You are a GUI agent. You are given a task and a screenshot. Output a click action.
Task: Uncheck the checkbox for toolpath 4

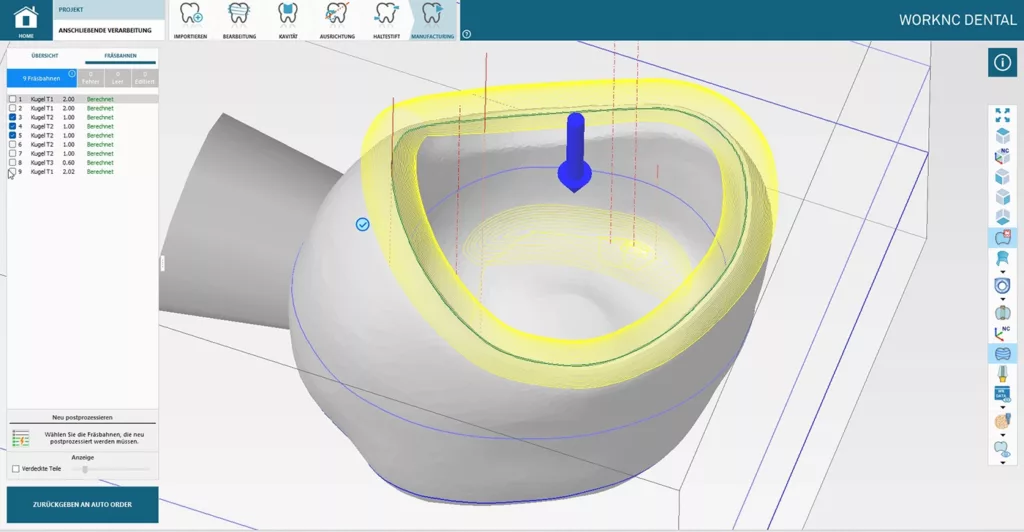[x=12, y=126]
